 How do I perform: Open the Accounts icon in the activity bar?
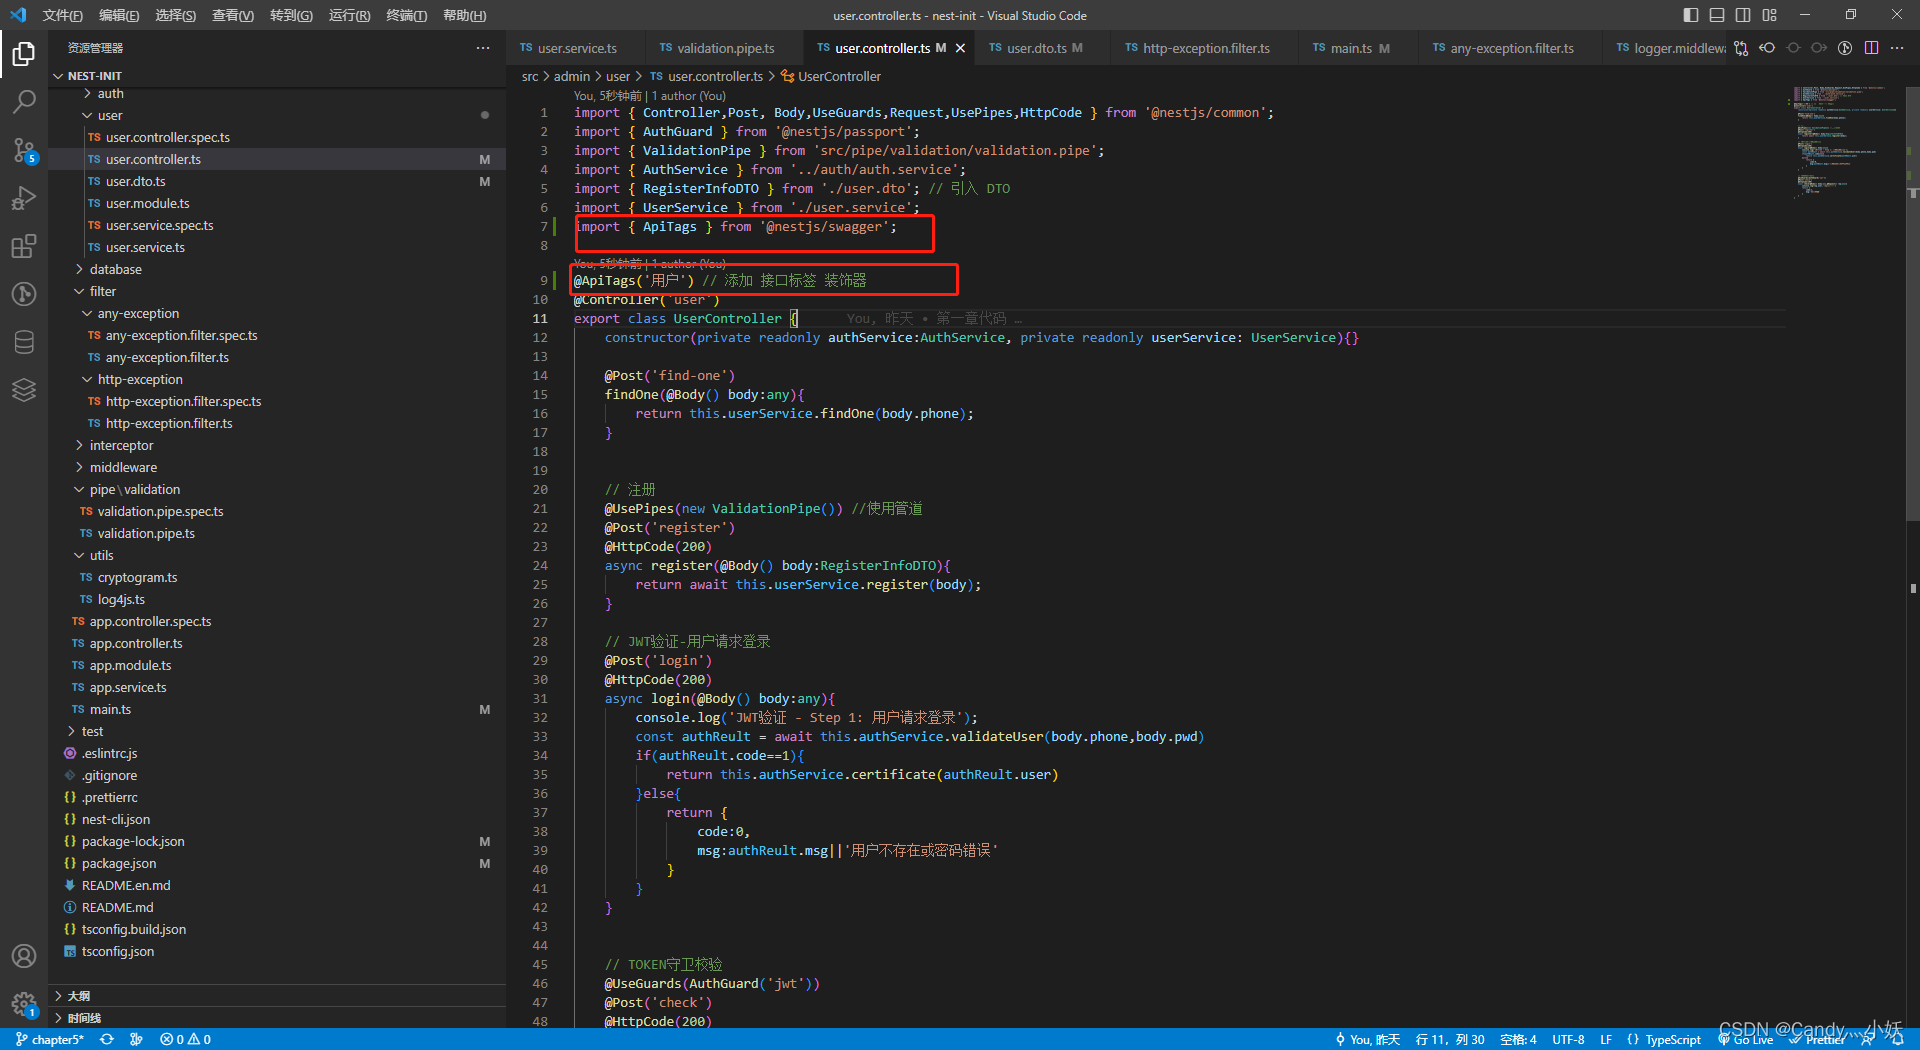click(x=24, y=956)
